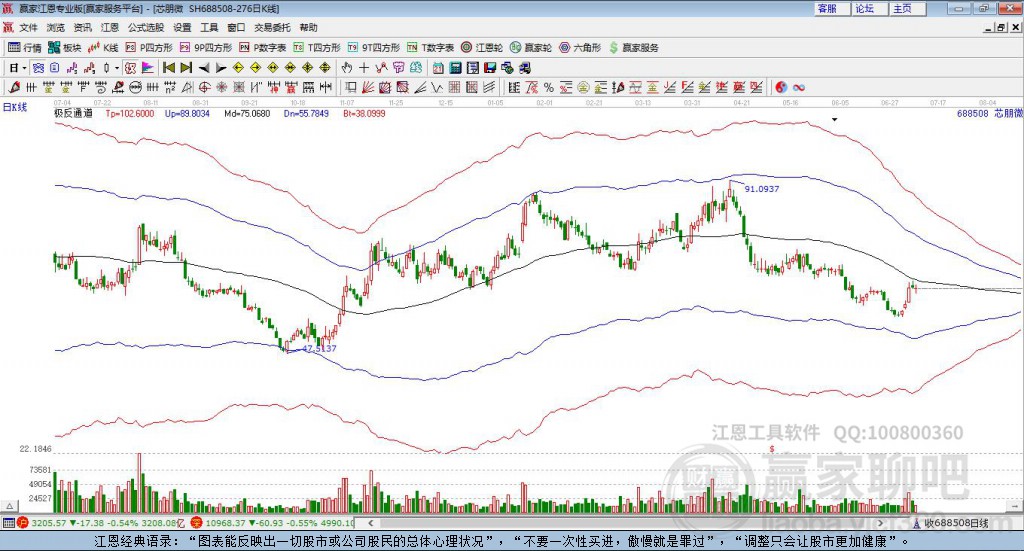
Task: Open the 江恩 menu
Action: (x=110, y=27)
